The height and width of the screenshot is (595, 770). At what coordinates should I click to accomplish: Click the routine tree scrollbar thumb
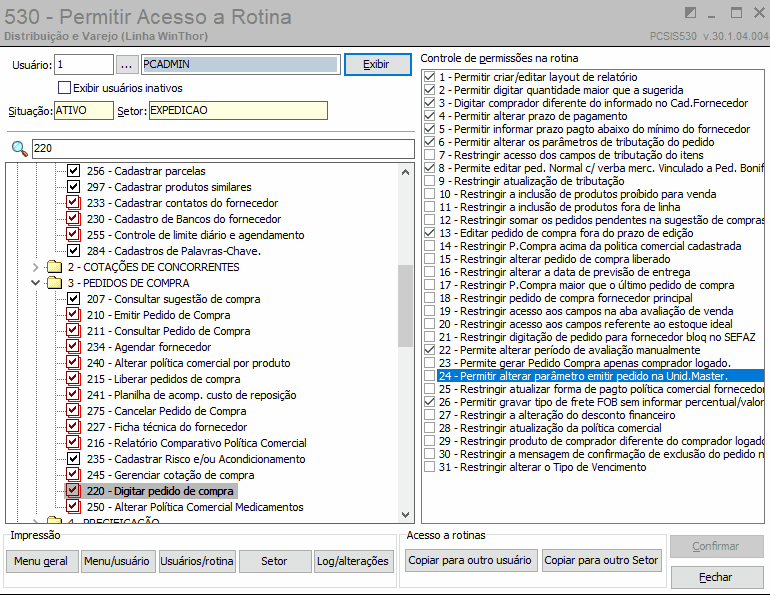[x=405, y=306]
